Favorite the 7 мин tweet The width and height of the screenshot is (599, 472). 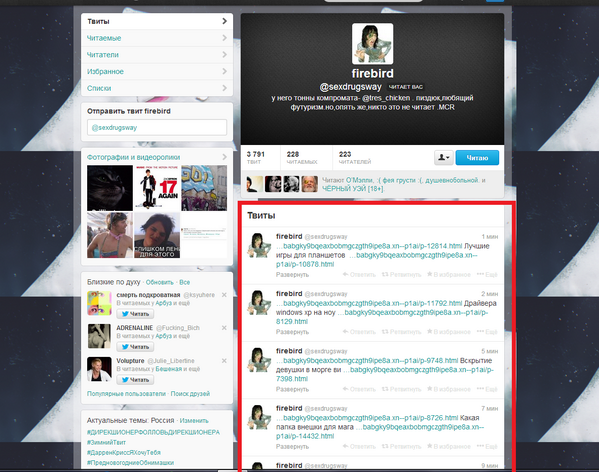click(x=449, y=446)
